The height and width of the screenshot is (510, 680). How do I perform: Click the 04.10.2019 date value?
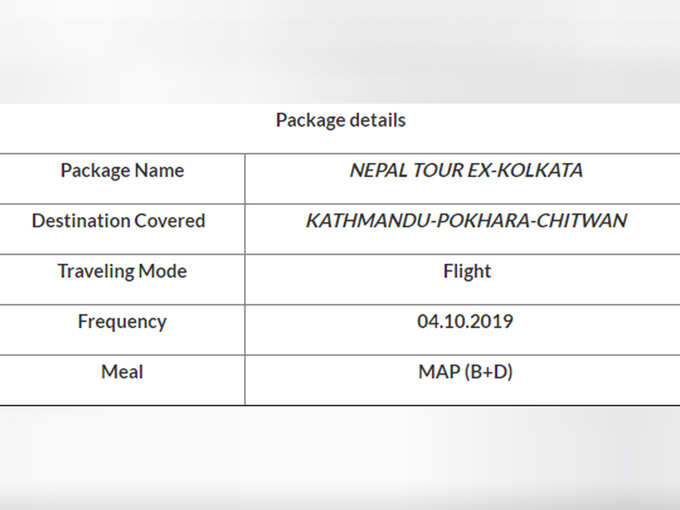[x=465, y=321]
